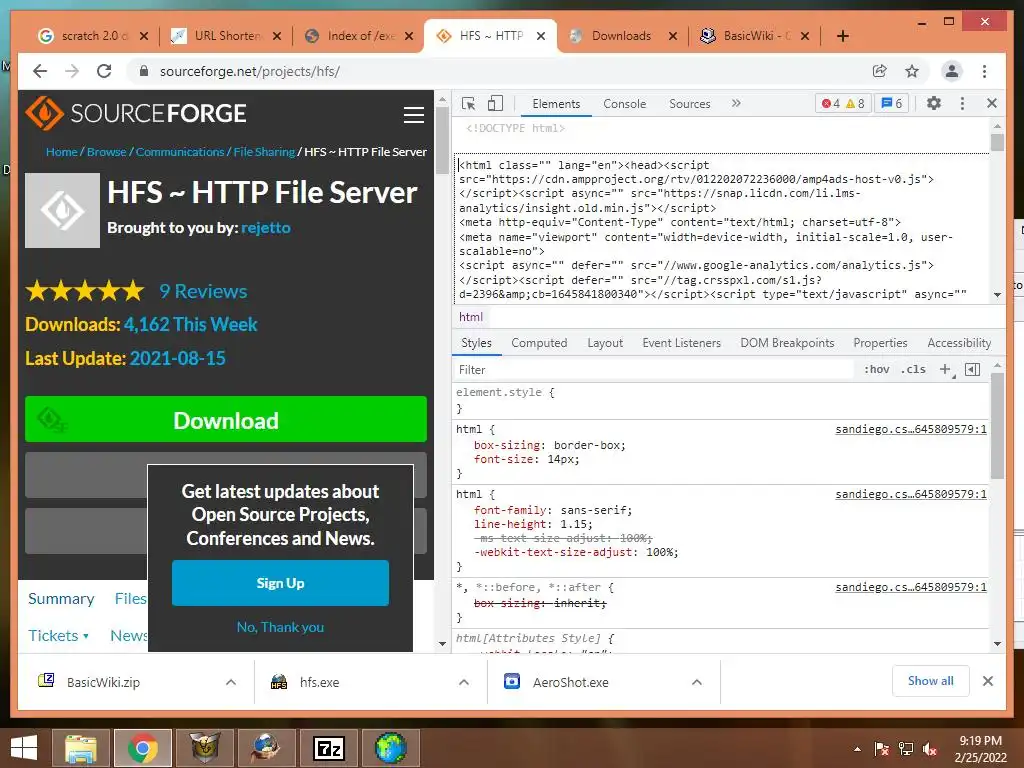Open the rejetto author link
The image size is (1024, 768).
point(266,228)
